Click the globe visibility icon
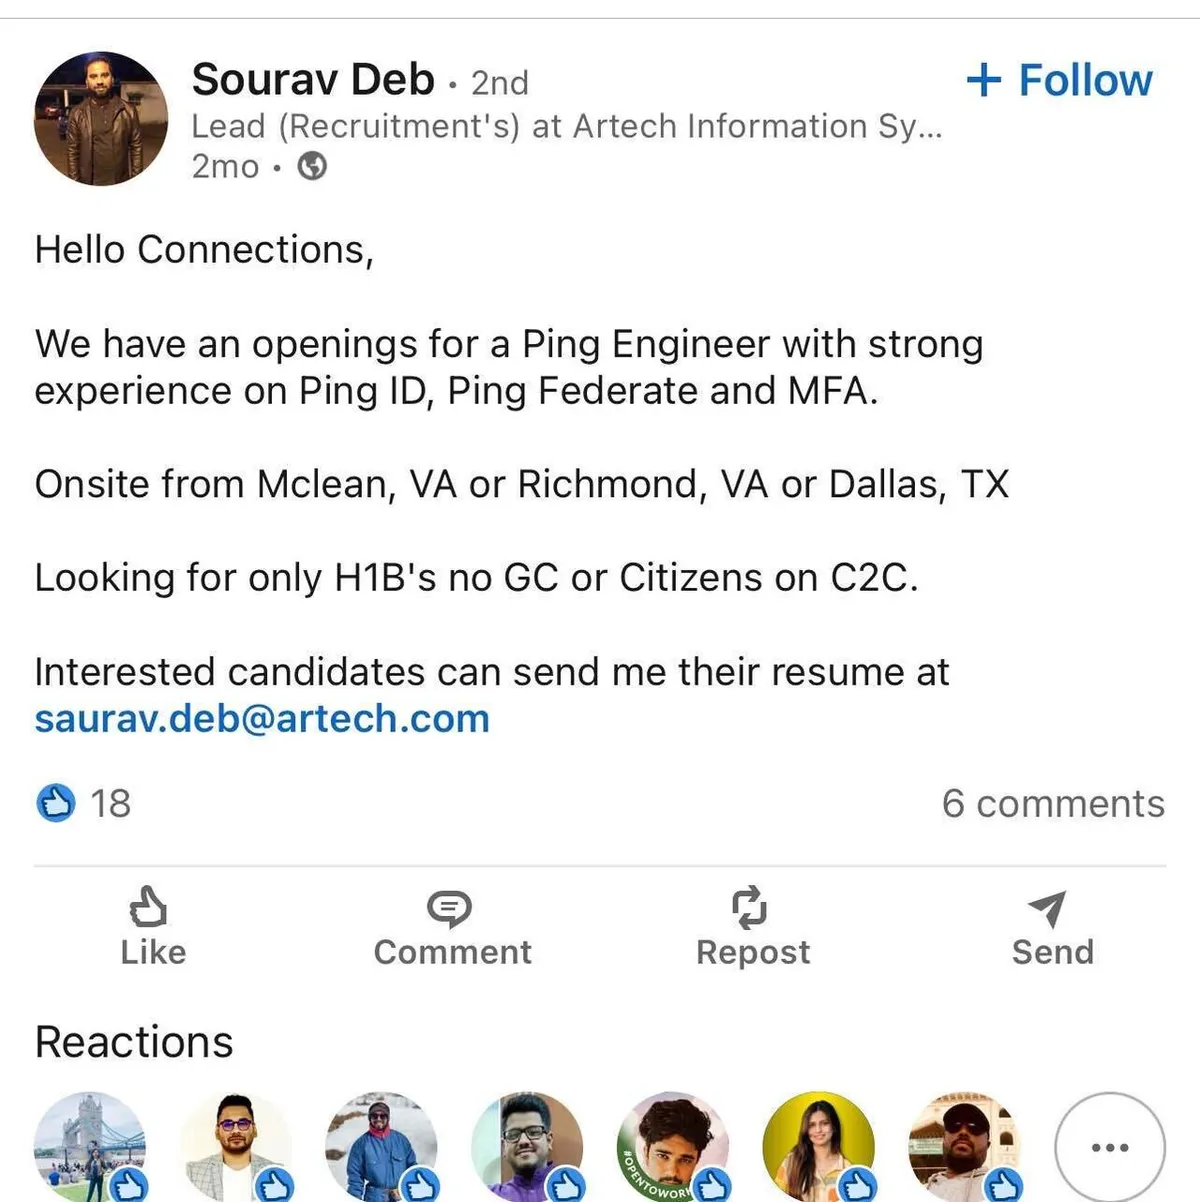Viewport: 1200px width, 1202px height. pos(313,166)
